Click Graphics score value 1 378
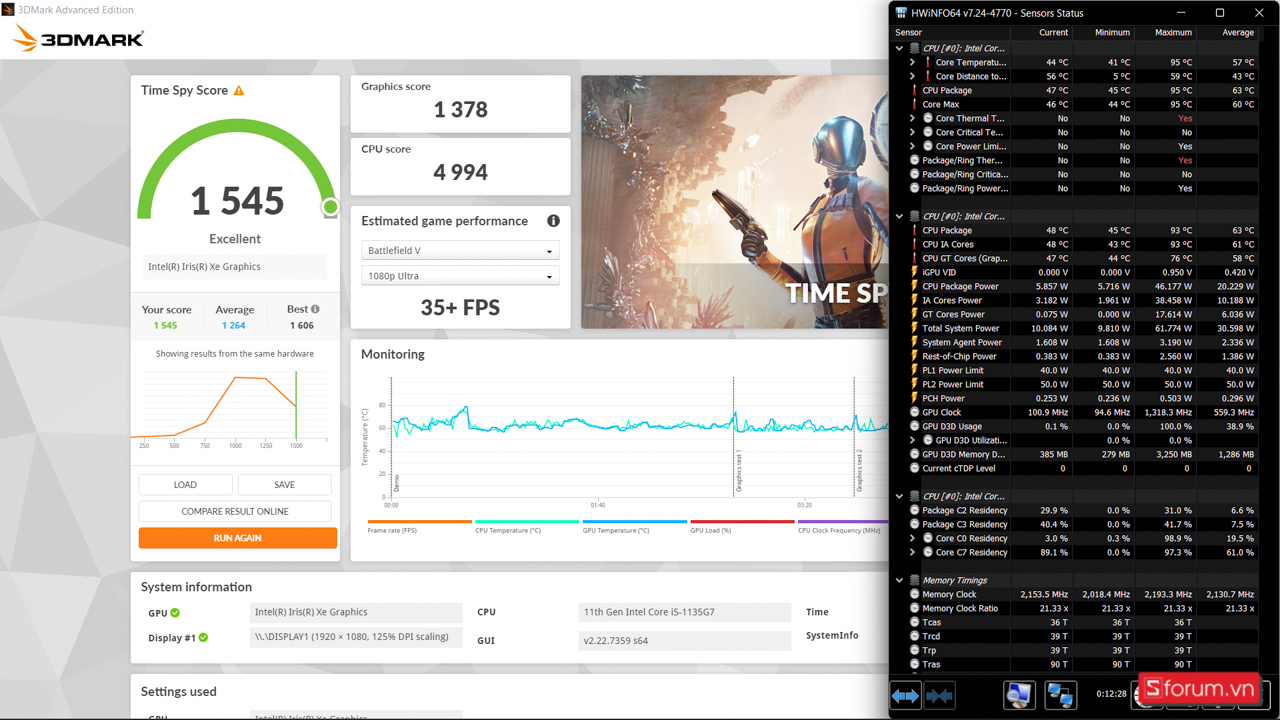 461,110
